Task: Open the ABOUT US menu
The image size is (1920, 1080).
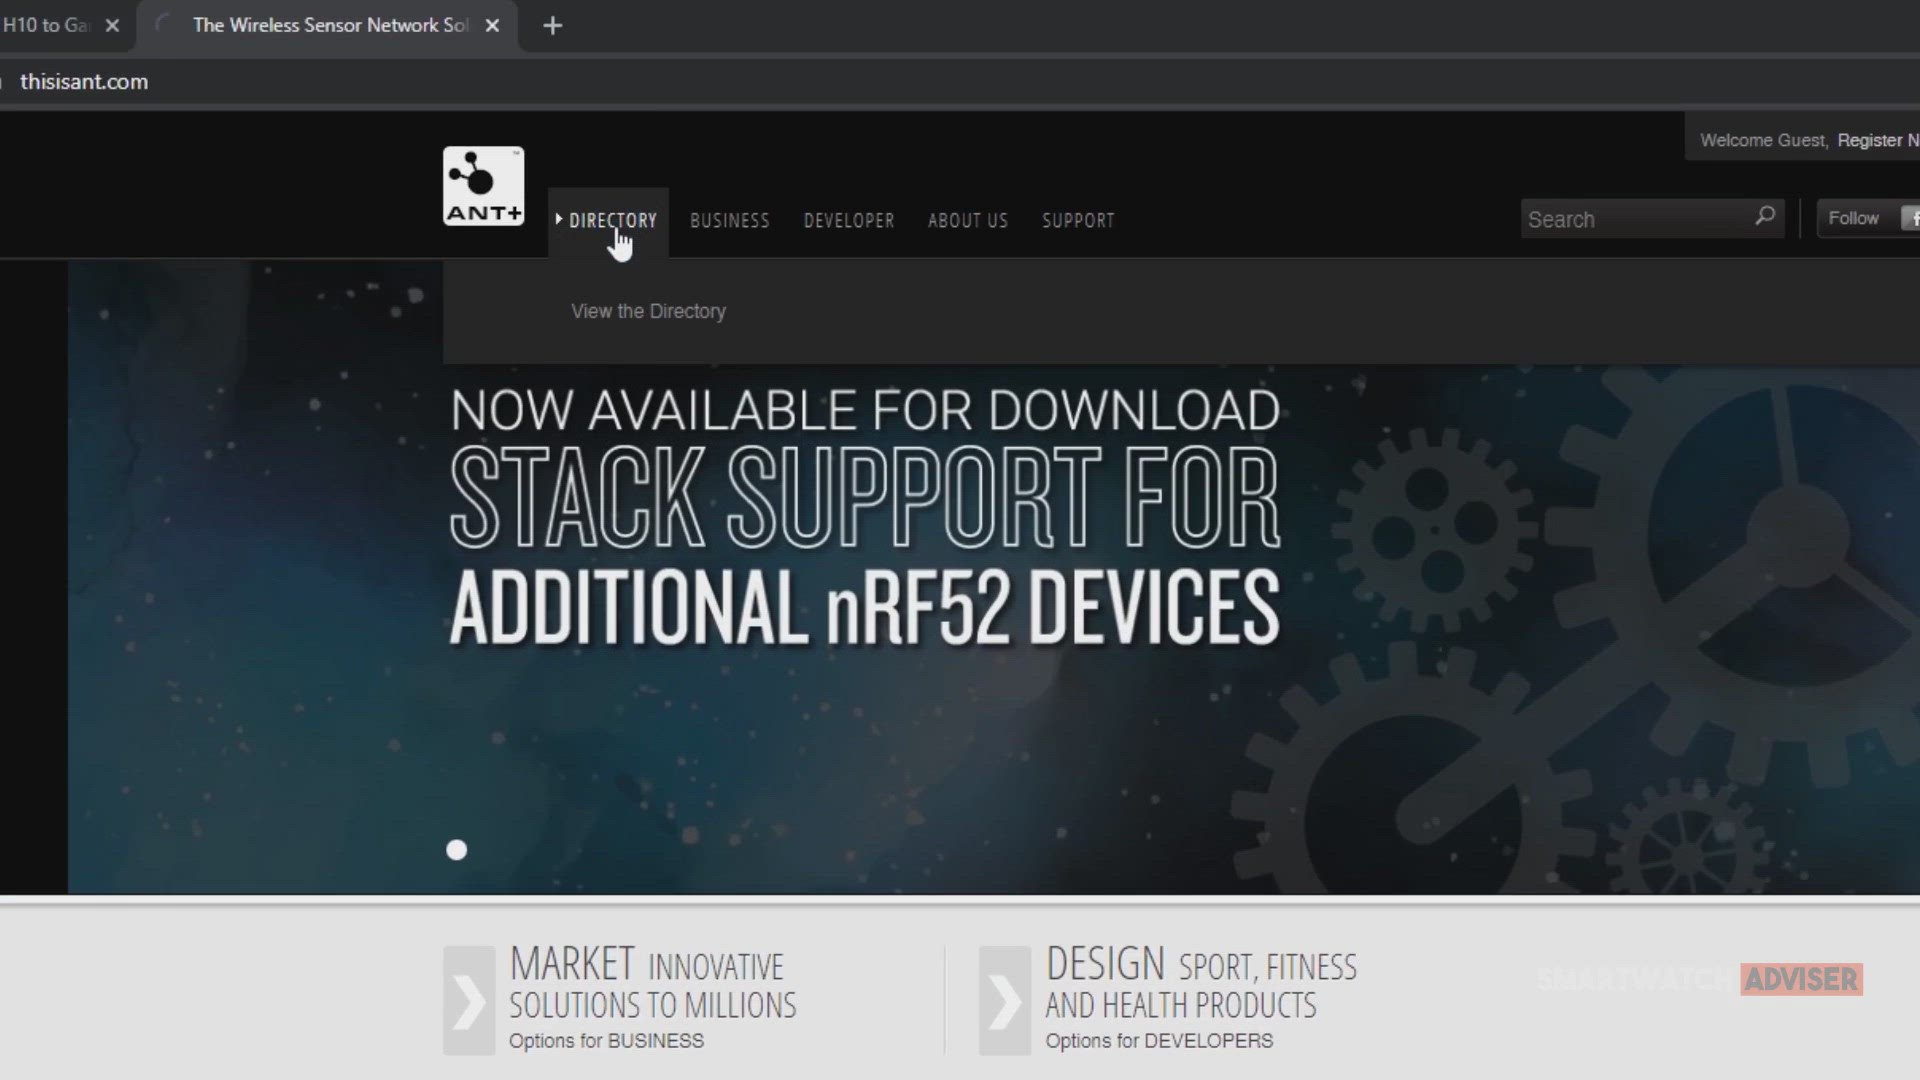Action: tap(968, 220)
